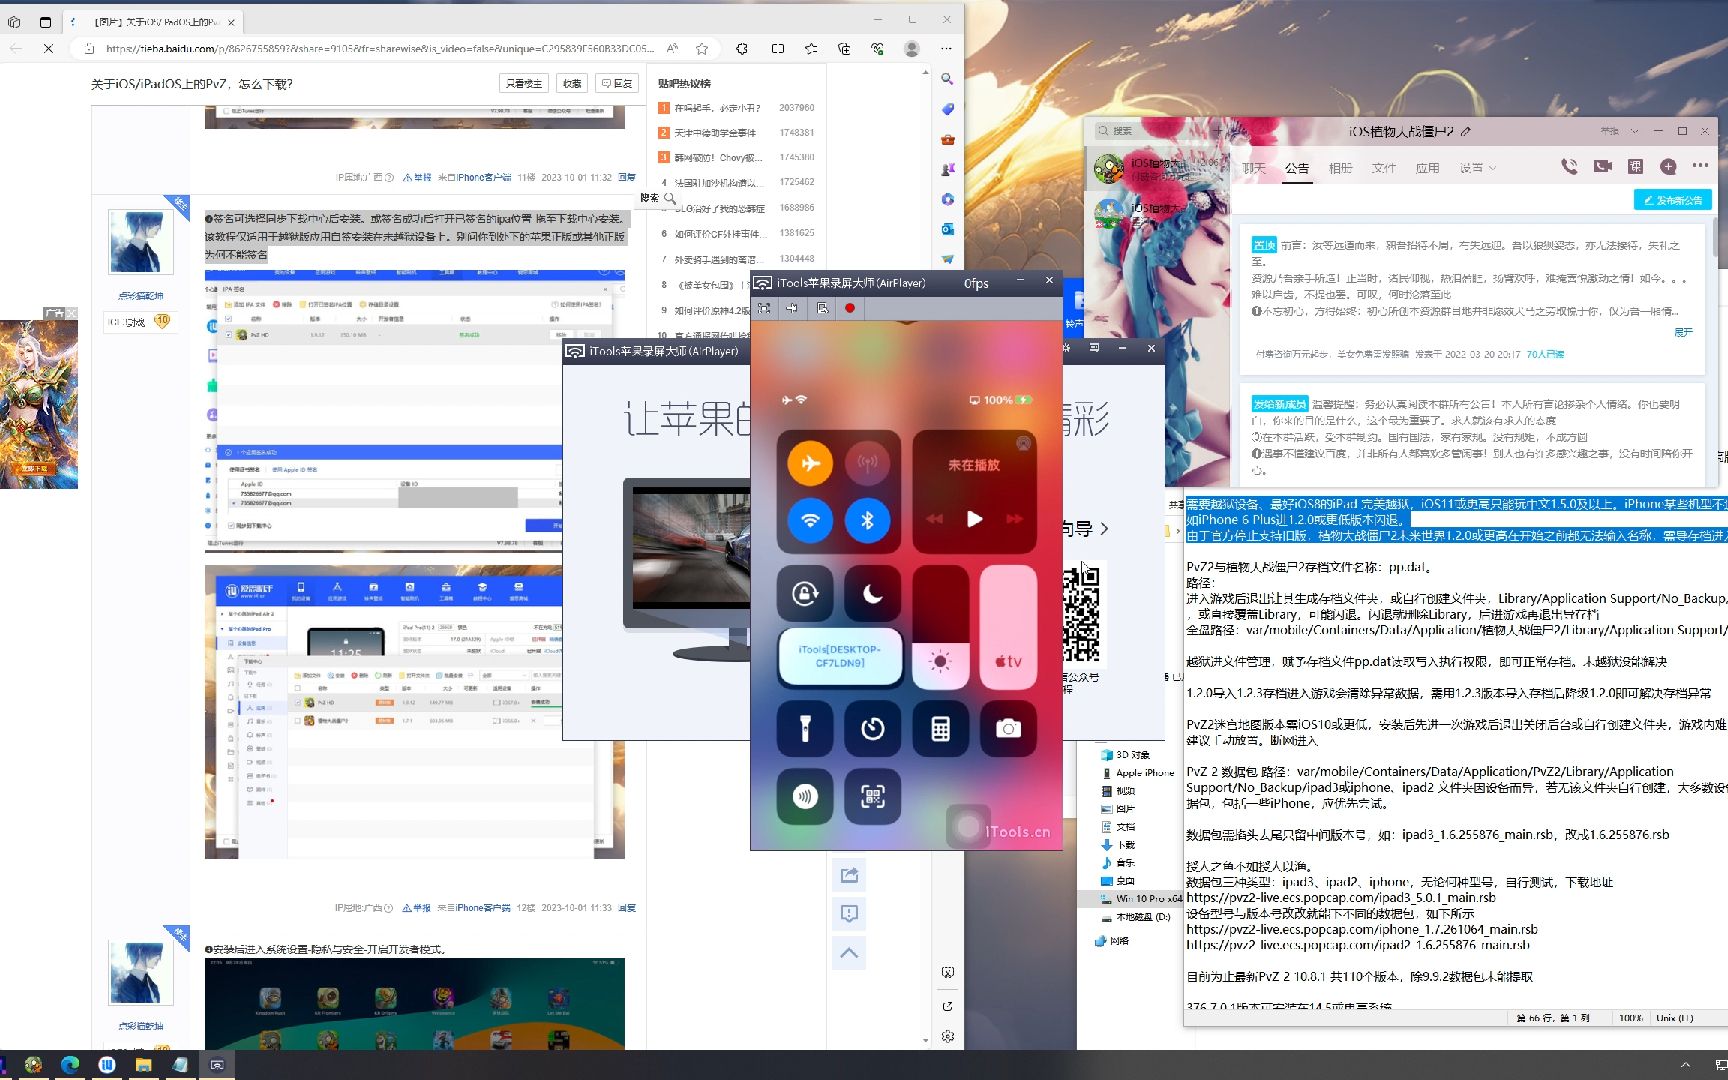This screenshot has height=1080, width=1728.
Task: Click the plus invite icon in the QQ toolbar
Action: pos(1668,167)
